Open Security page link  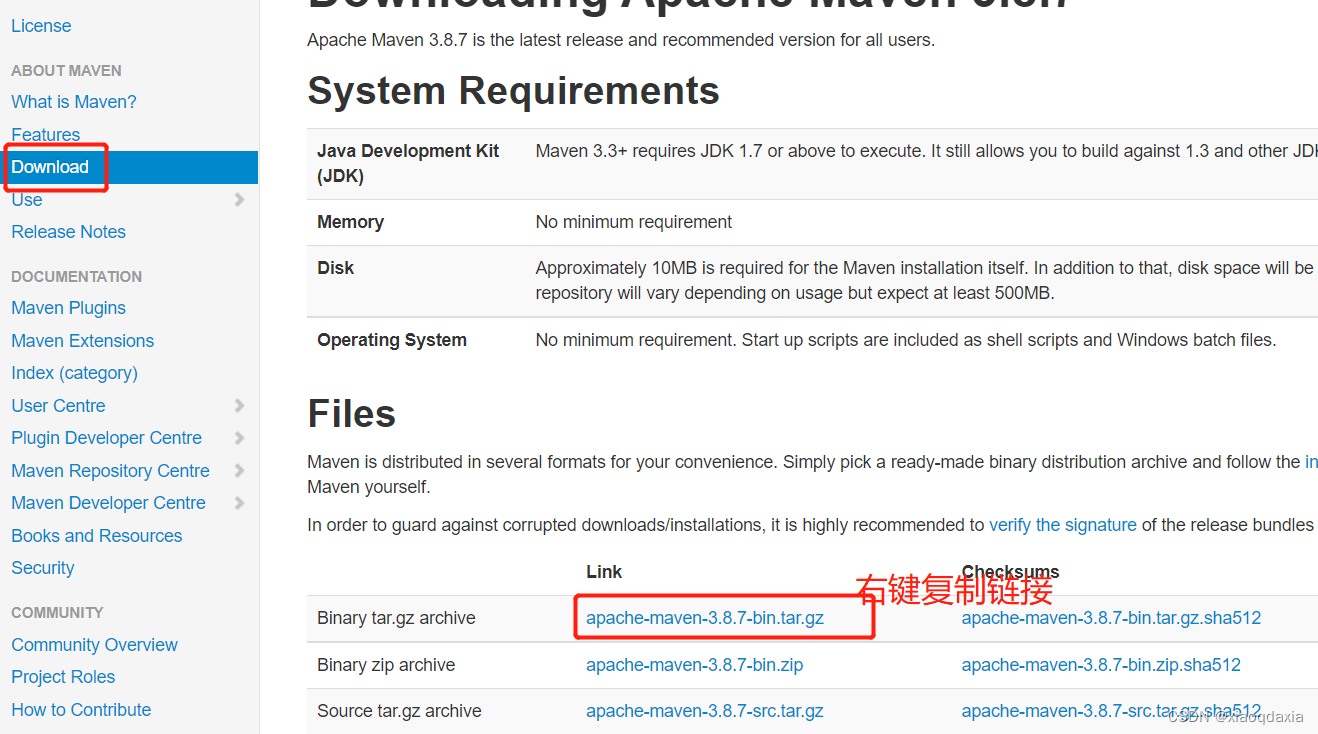(x=43, y=568)
